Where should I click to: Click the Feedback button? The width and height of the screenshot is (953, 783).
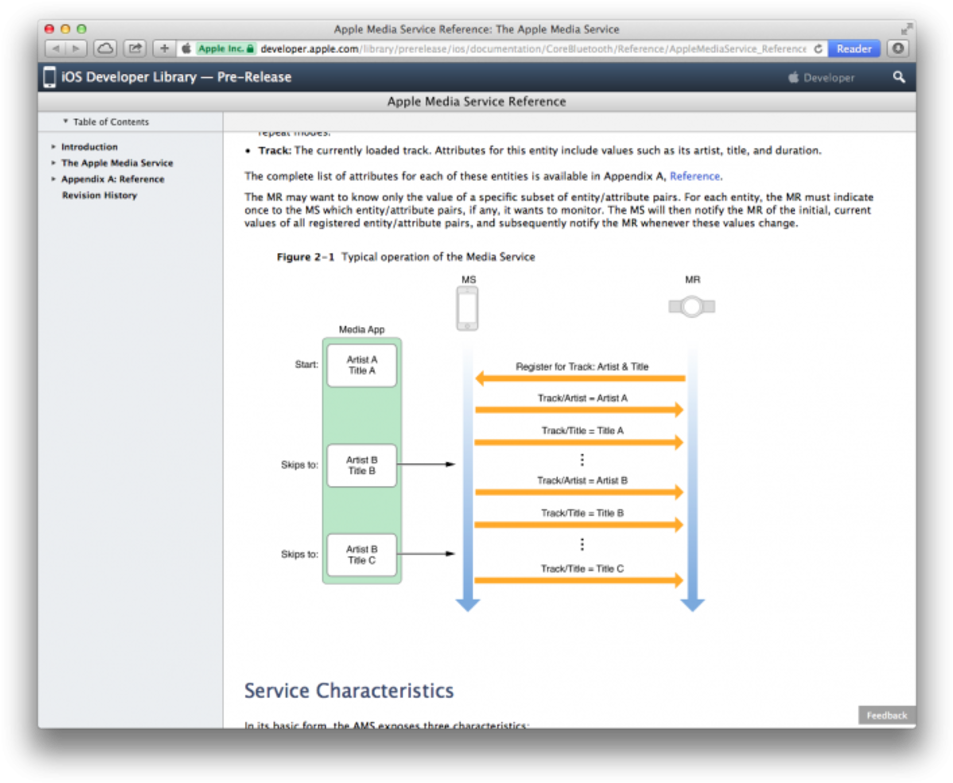pos(886,715)
